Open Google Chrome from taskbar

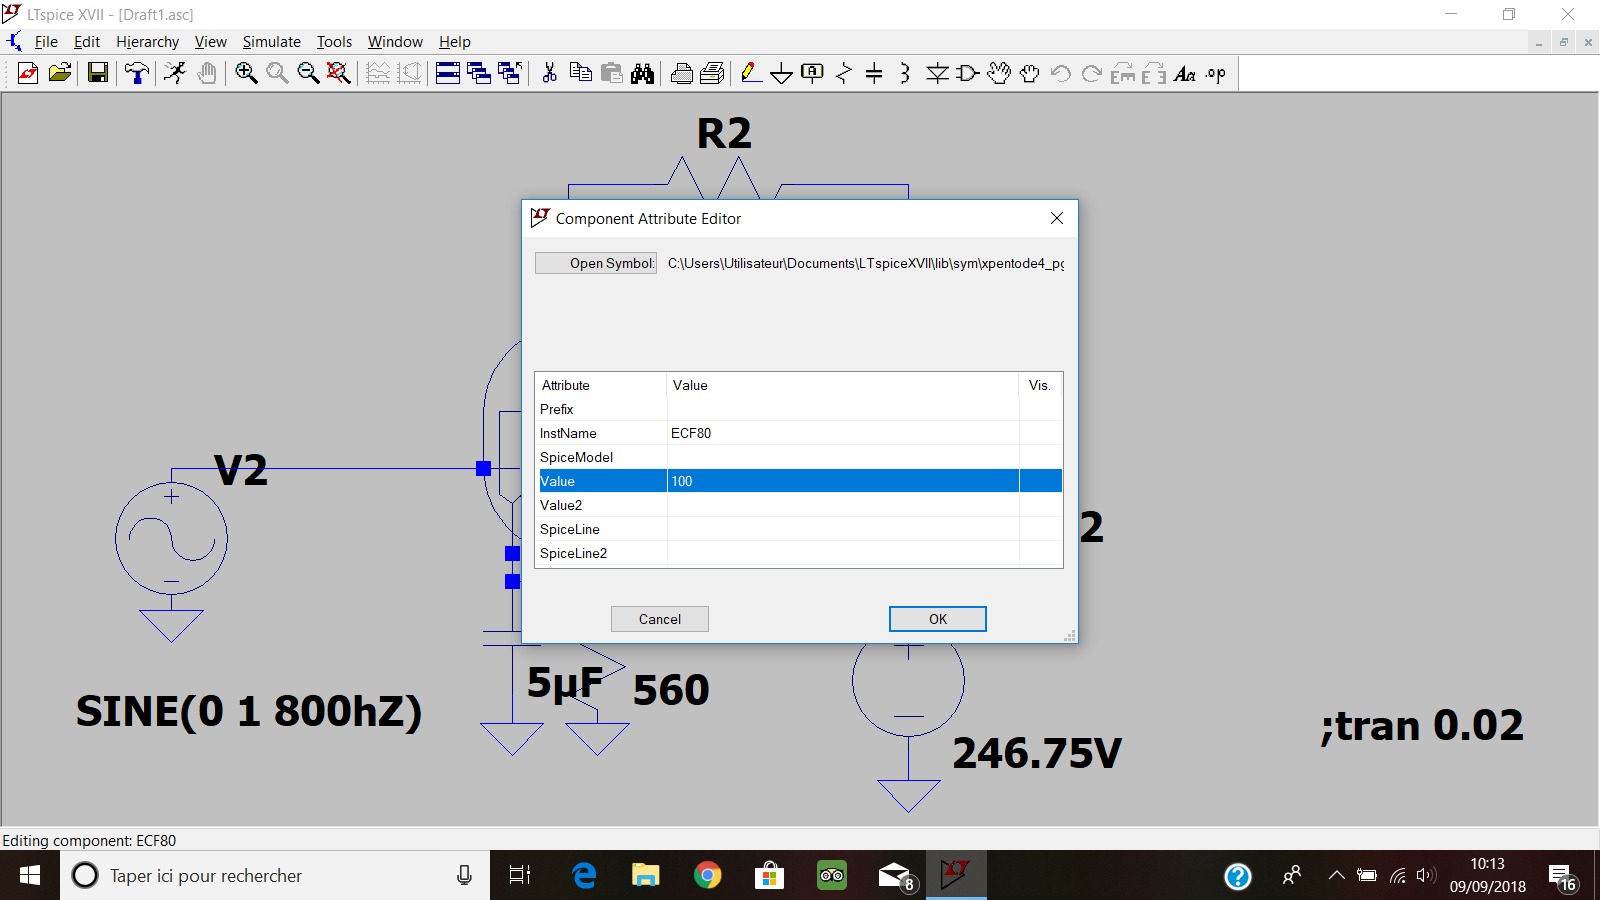tap(708, 875)
